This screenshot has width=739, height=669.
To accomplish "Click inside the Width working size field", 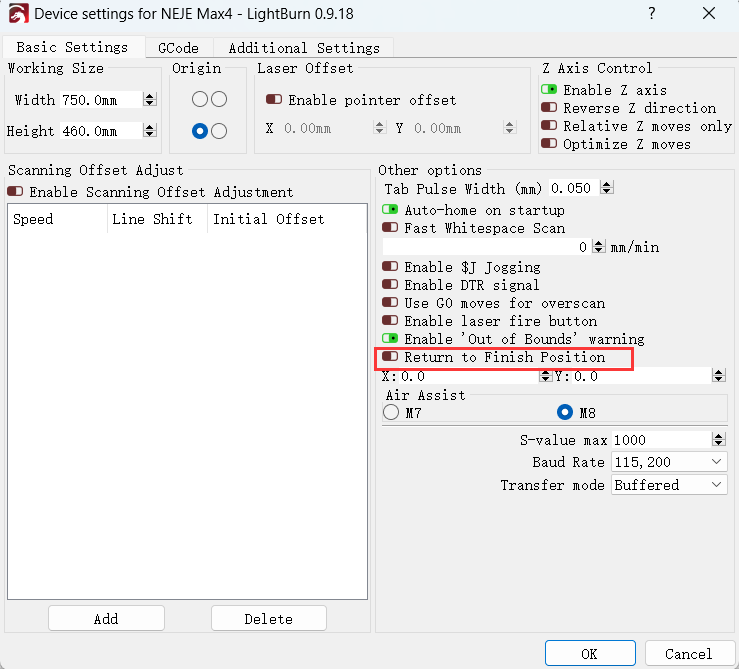I will click(100, 100).
